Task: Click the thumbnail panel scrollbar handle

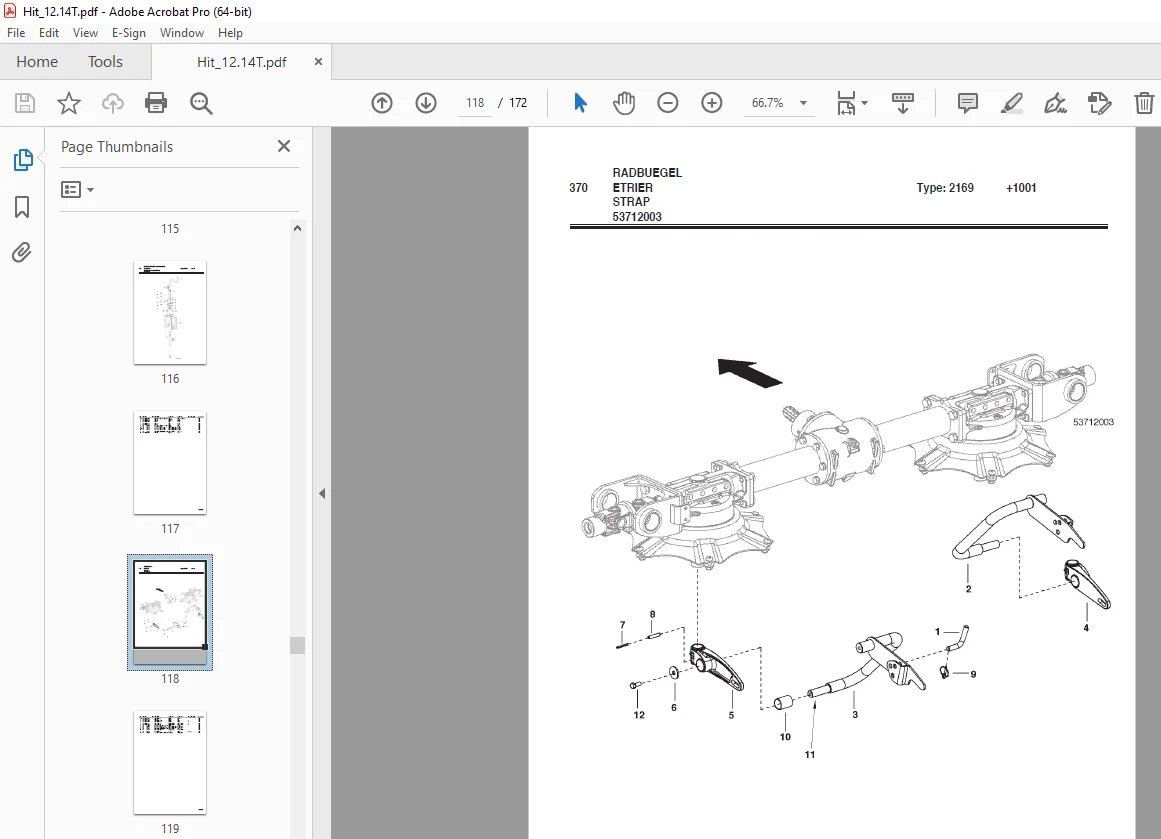Action: (297, 645)
